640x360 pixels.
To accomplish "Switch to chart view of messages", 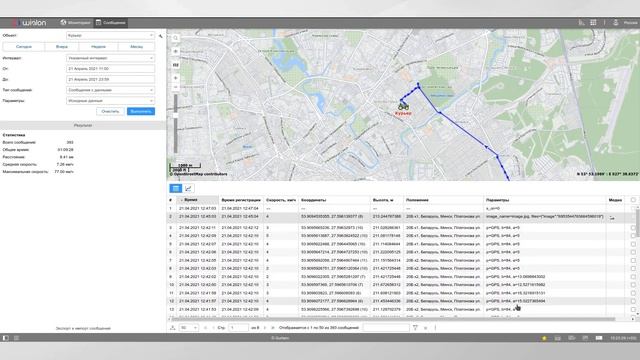I will pos(188,188).
